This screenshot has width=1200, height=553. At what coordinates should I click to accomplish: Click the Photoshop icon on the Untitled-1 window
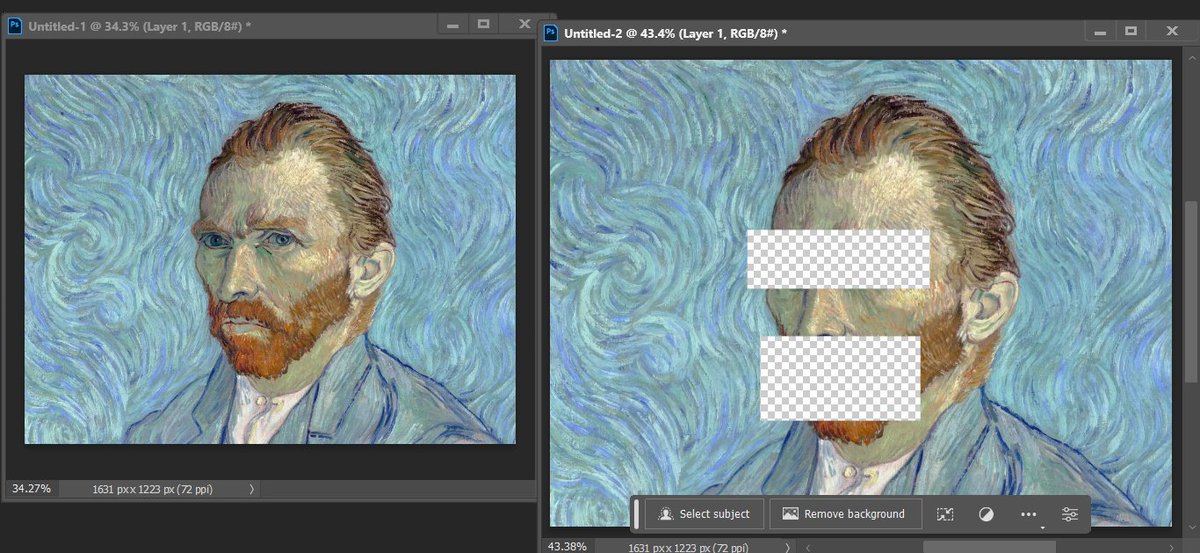tap(15, 25)
